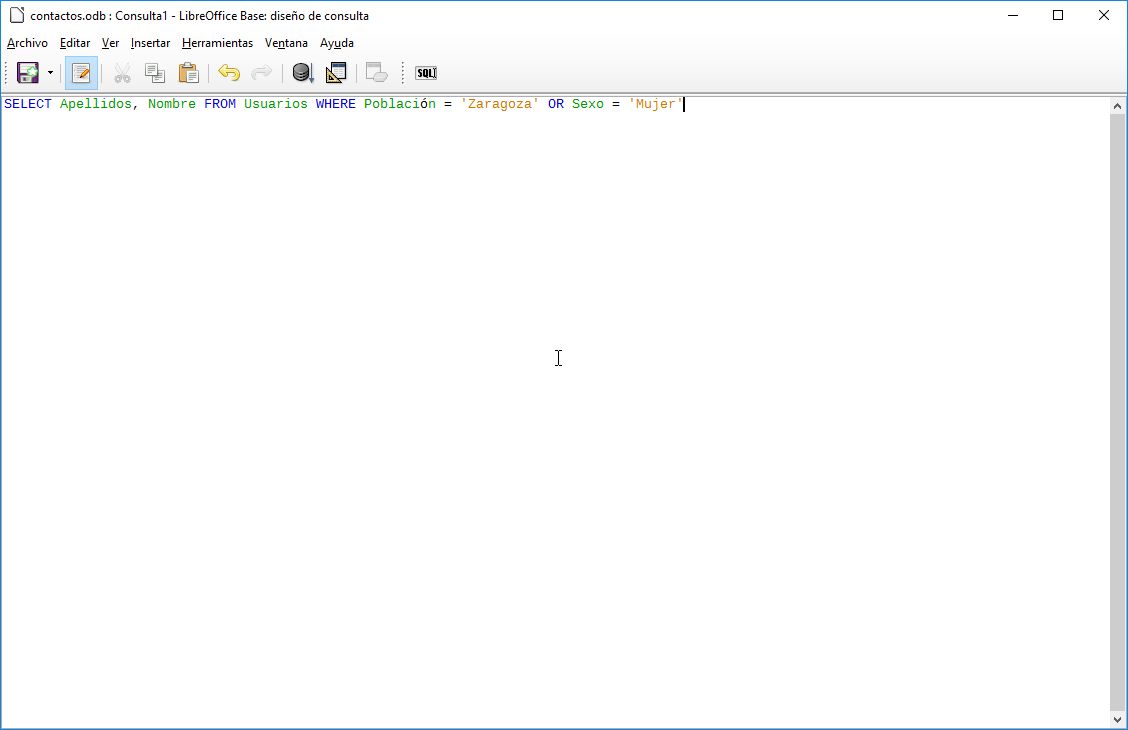
Task: Minimize the query design window
Action: tap(1013, 15)
